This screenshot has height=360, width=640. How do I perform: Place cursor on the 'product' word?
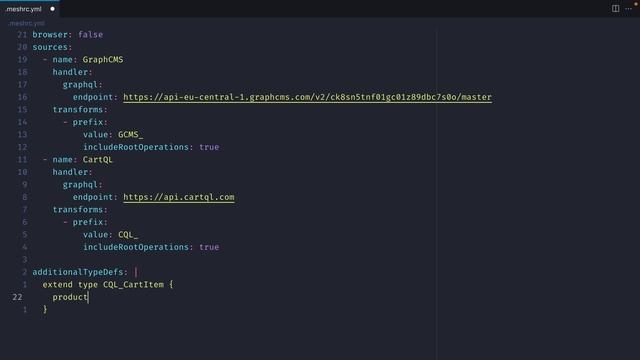tap(70, 297)
